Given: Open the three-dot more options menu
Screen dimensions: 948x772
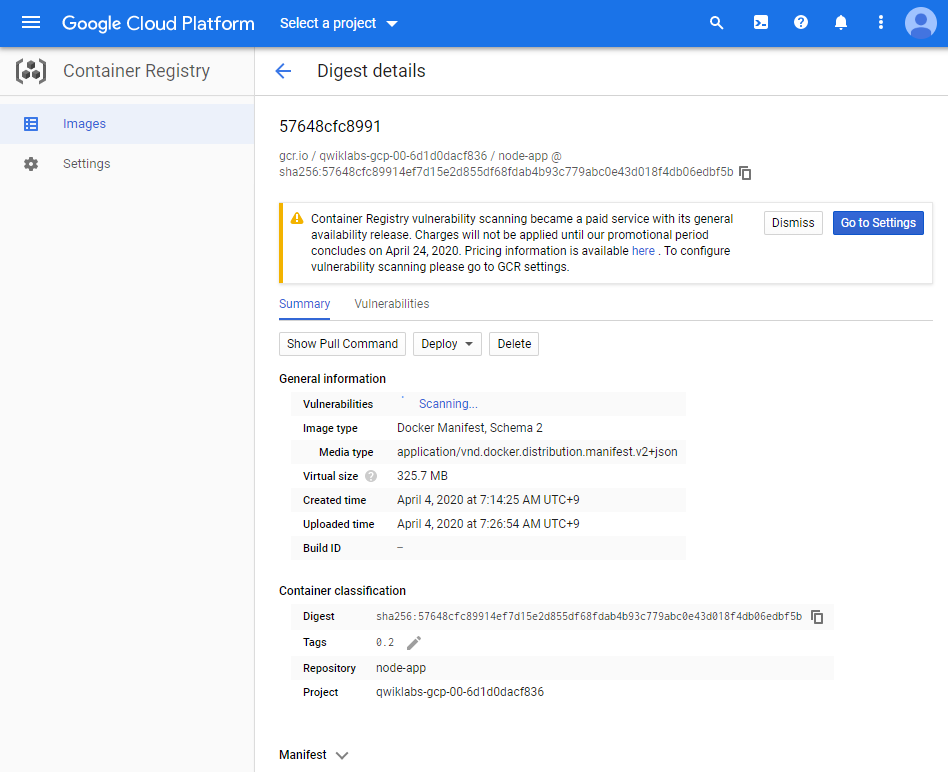Looking at the screenshot, I should pyautogui.click(x=880, y=23).
